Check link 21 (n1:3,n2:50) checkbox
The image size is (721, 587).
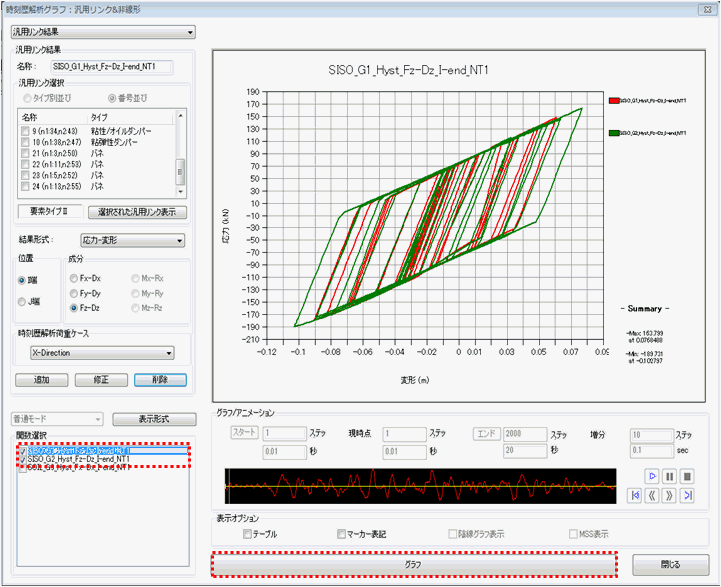[25, 153]
